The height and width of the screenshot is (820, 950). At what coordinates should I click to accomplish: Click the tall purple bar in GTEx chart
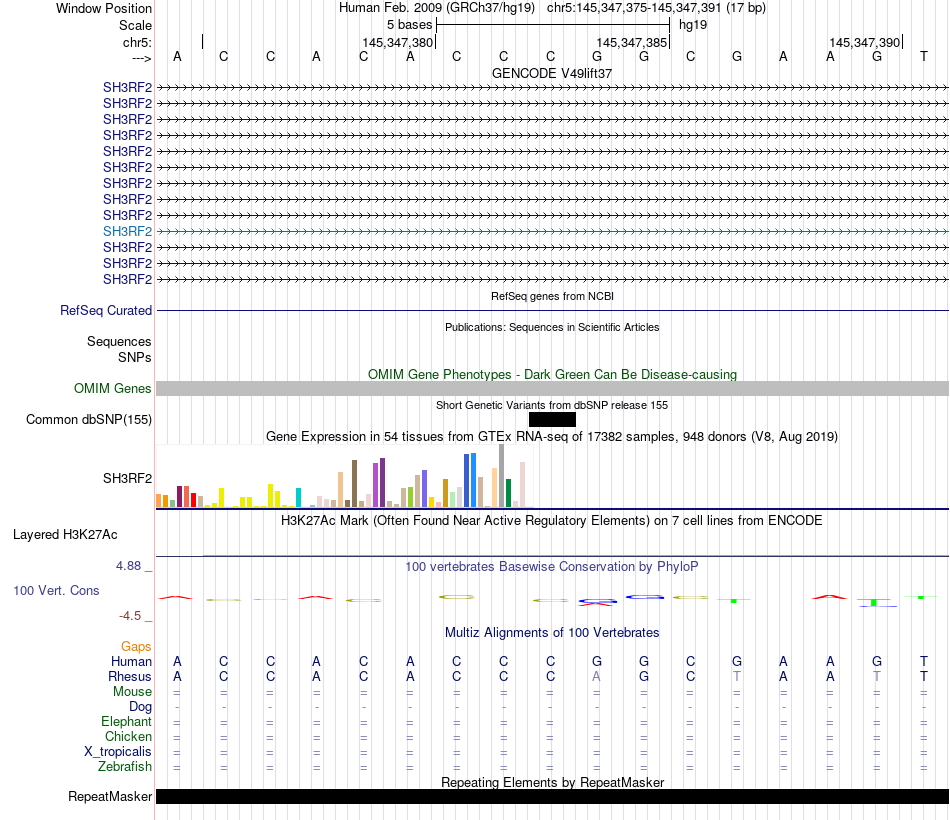[x=382, y=482]
